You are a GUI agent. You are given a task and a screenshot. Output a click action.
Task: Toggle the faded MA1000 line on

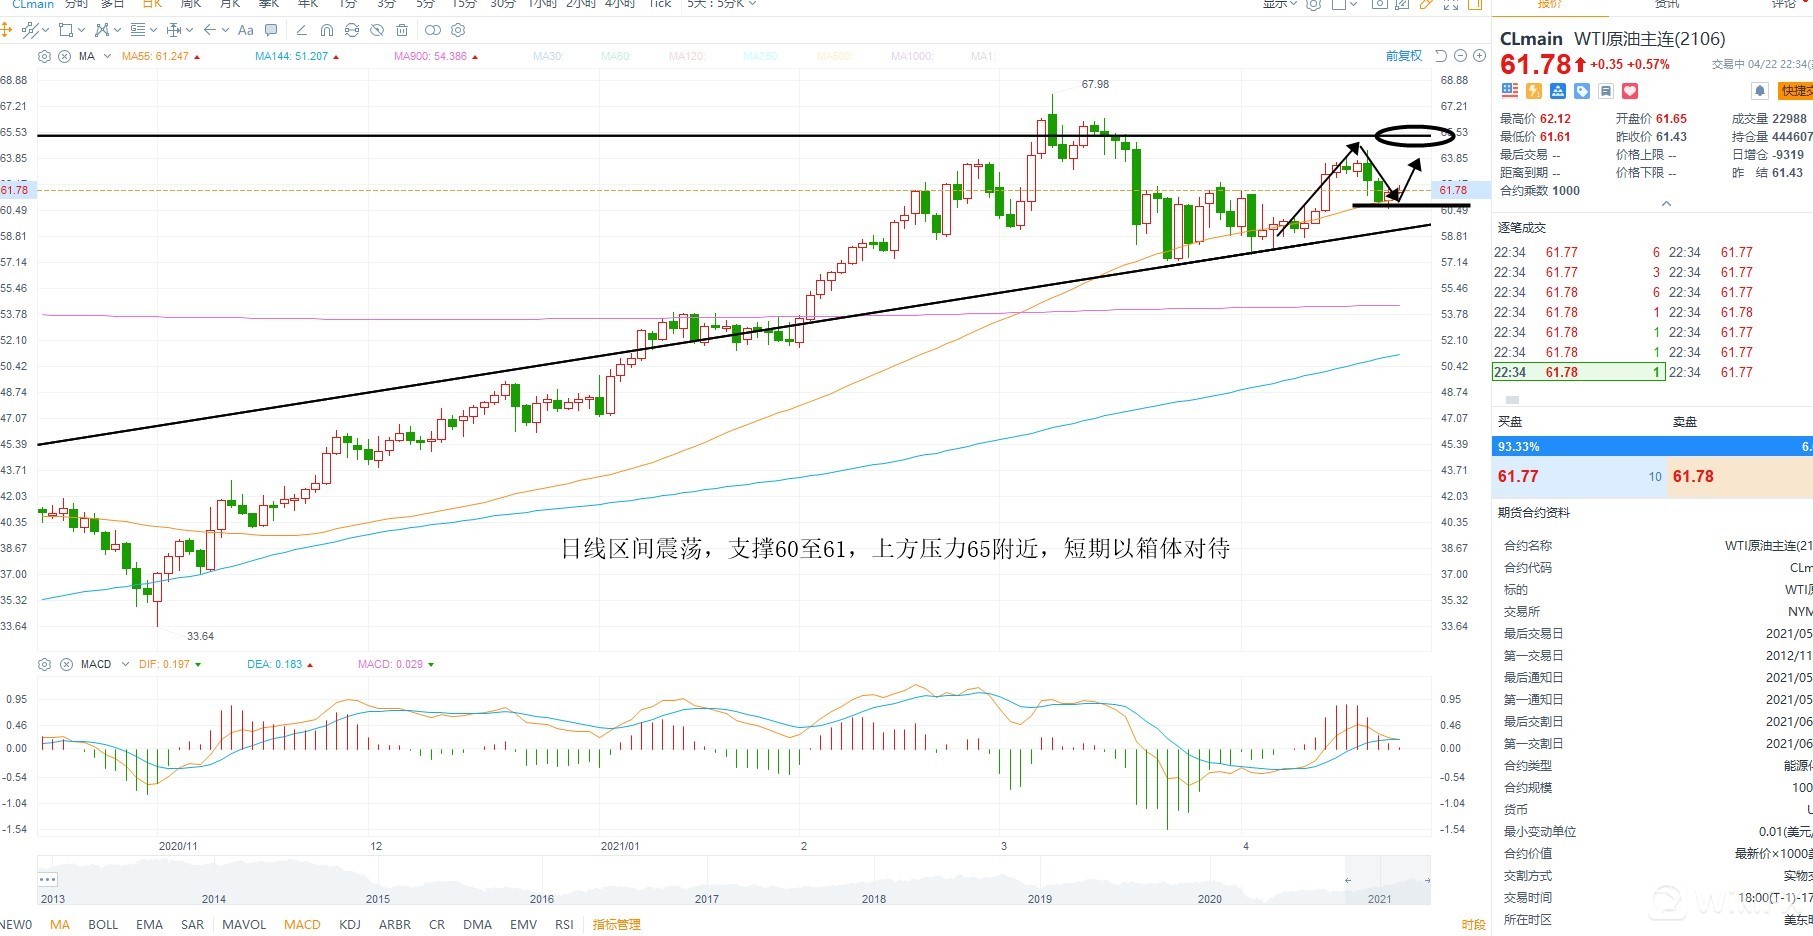(911, 56)
